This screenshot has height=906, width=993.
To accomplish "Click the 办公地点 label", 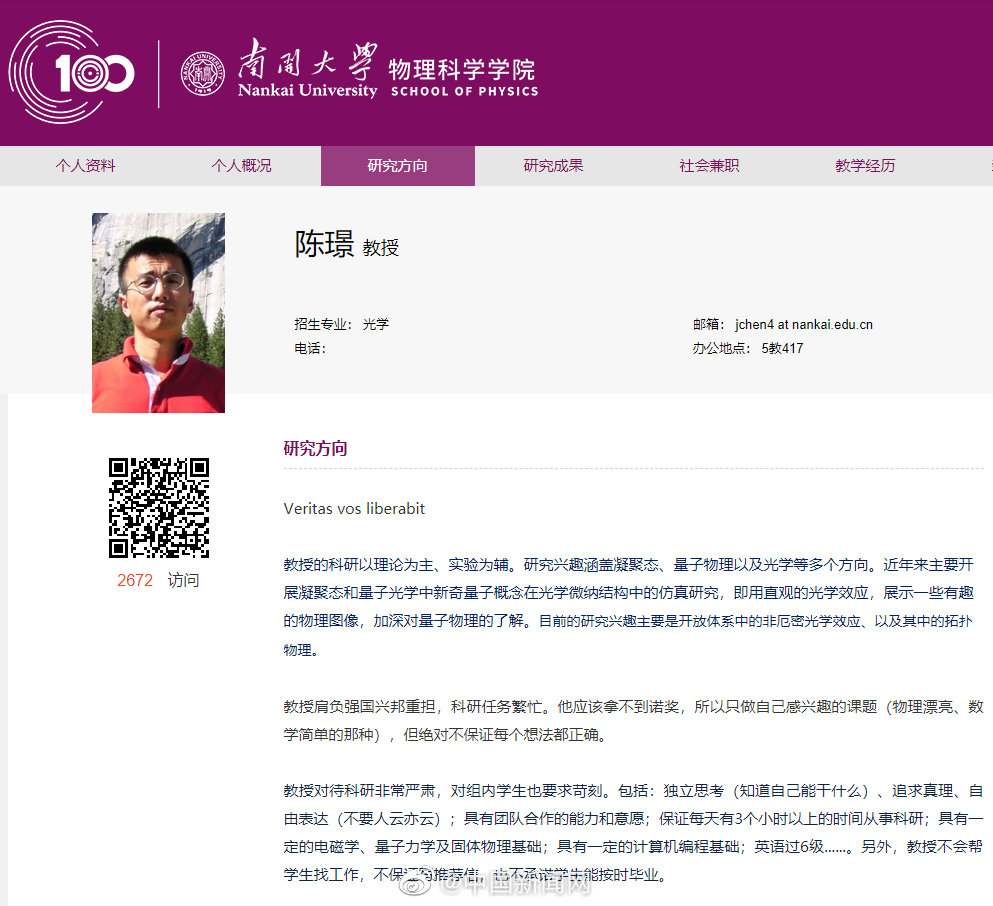I will point(721,348).
